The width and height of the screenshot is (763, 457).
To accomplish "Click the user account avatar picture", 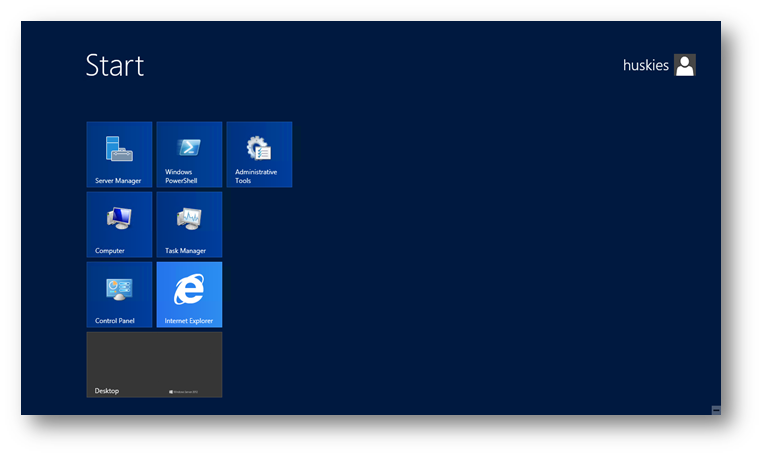I will tap(685, 65).
